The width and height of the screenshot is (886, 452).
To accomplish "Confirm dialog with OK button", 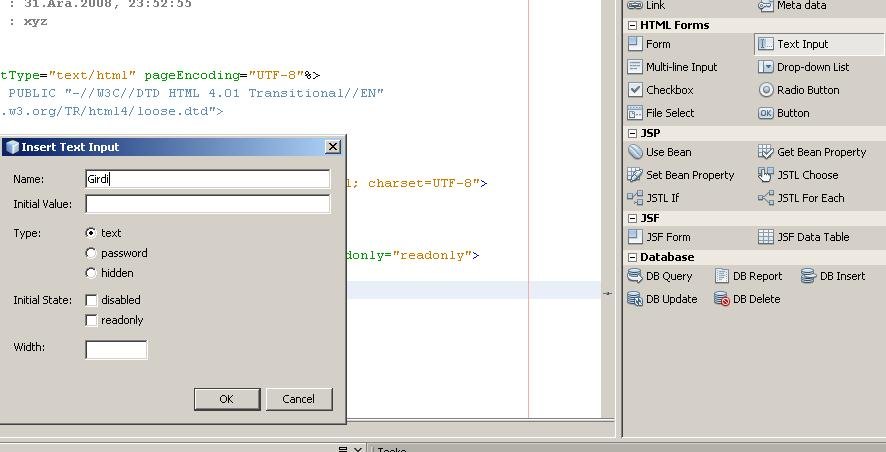I will (227, 399).
